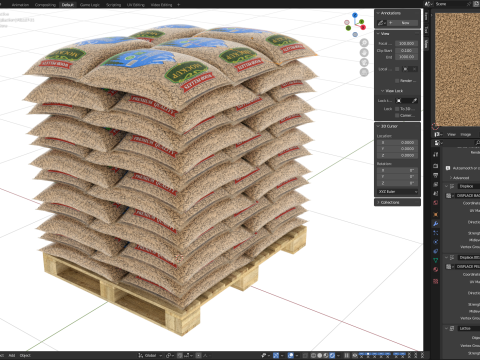Collapse the View Lock subpanel

coord(383,91)
